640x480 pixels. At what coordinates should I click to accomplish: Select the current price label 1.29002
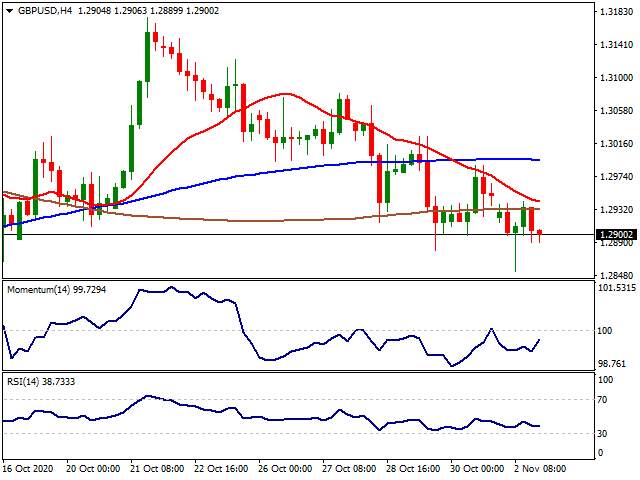(x=616, y=235)
